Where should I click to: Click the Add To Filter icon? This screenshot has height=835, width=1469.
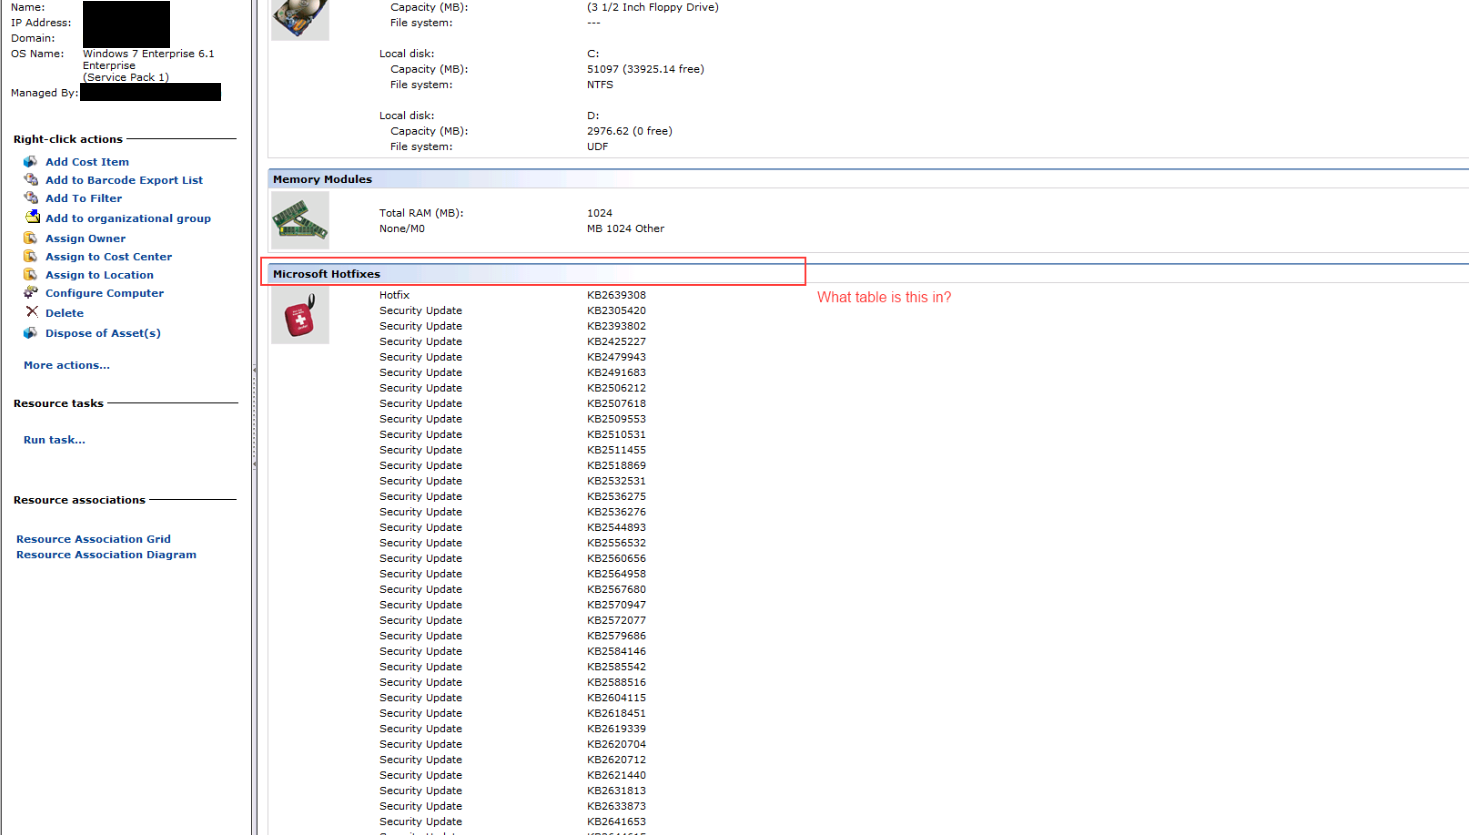30,198
